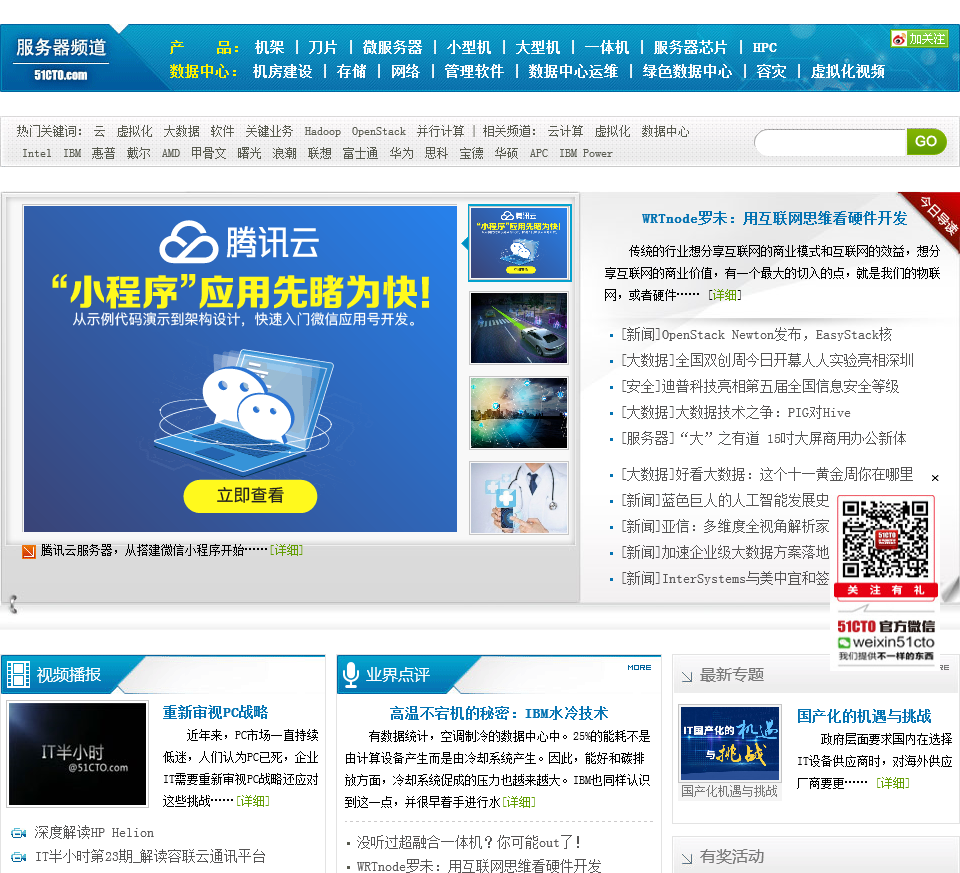Select the car on road slide thumbnail
Image resolution: width=960 pixels, height=873 pixels.
pos(519,328)
